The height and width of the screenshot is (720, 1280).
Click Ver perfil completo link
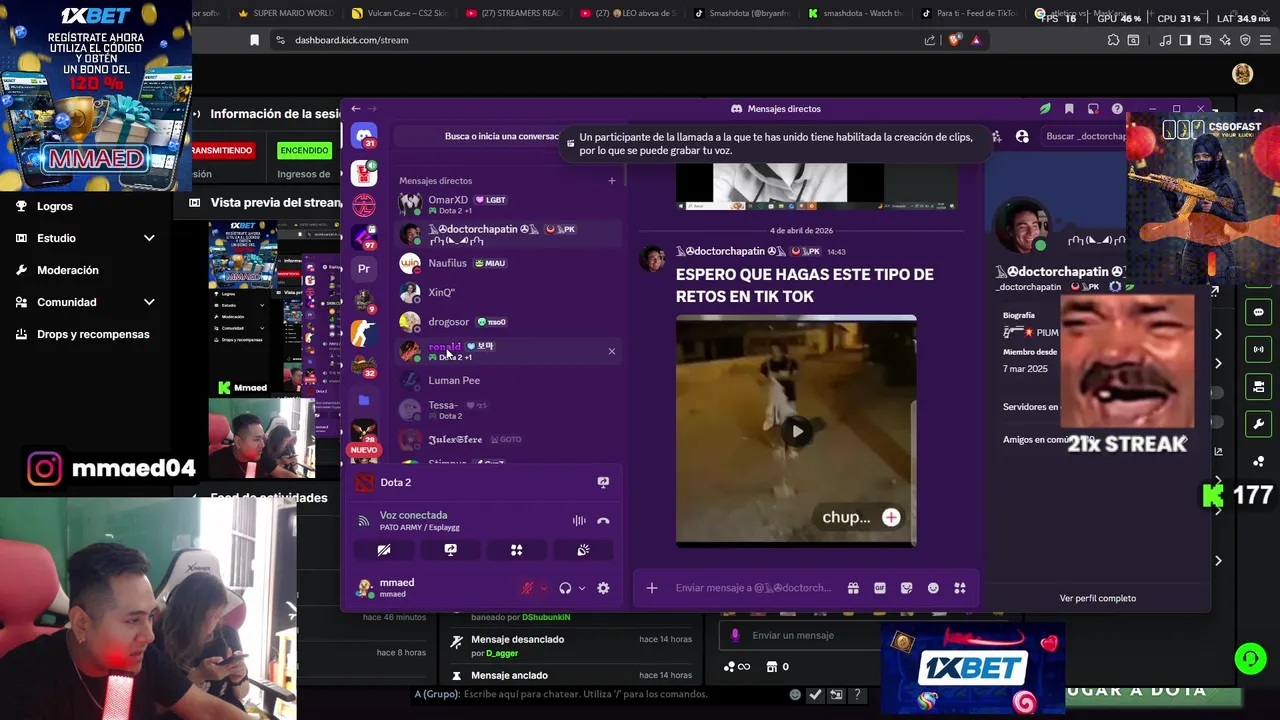[x=1098, y=598]
